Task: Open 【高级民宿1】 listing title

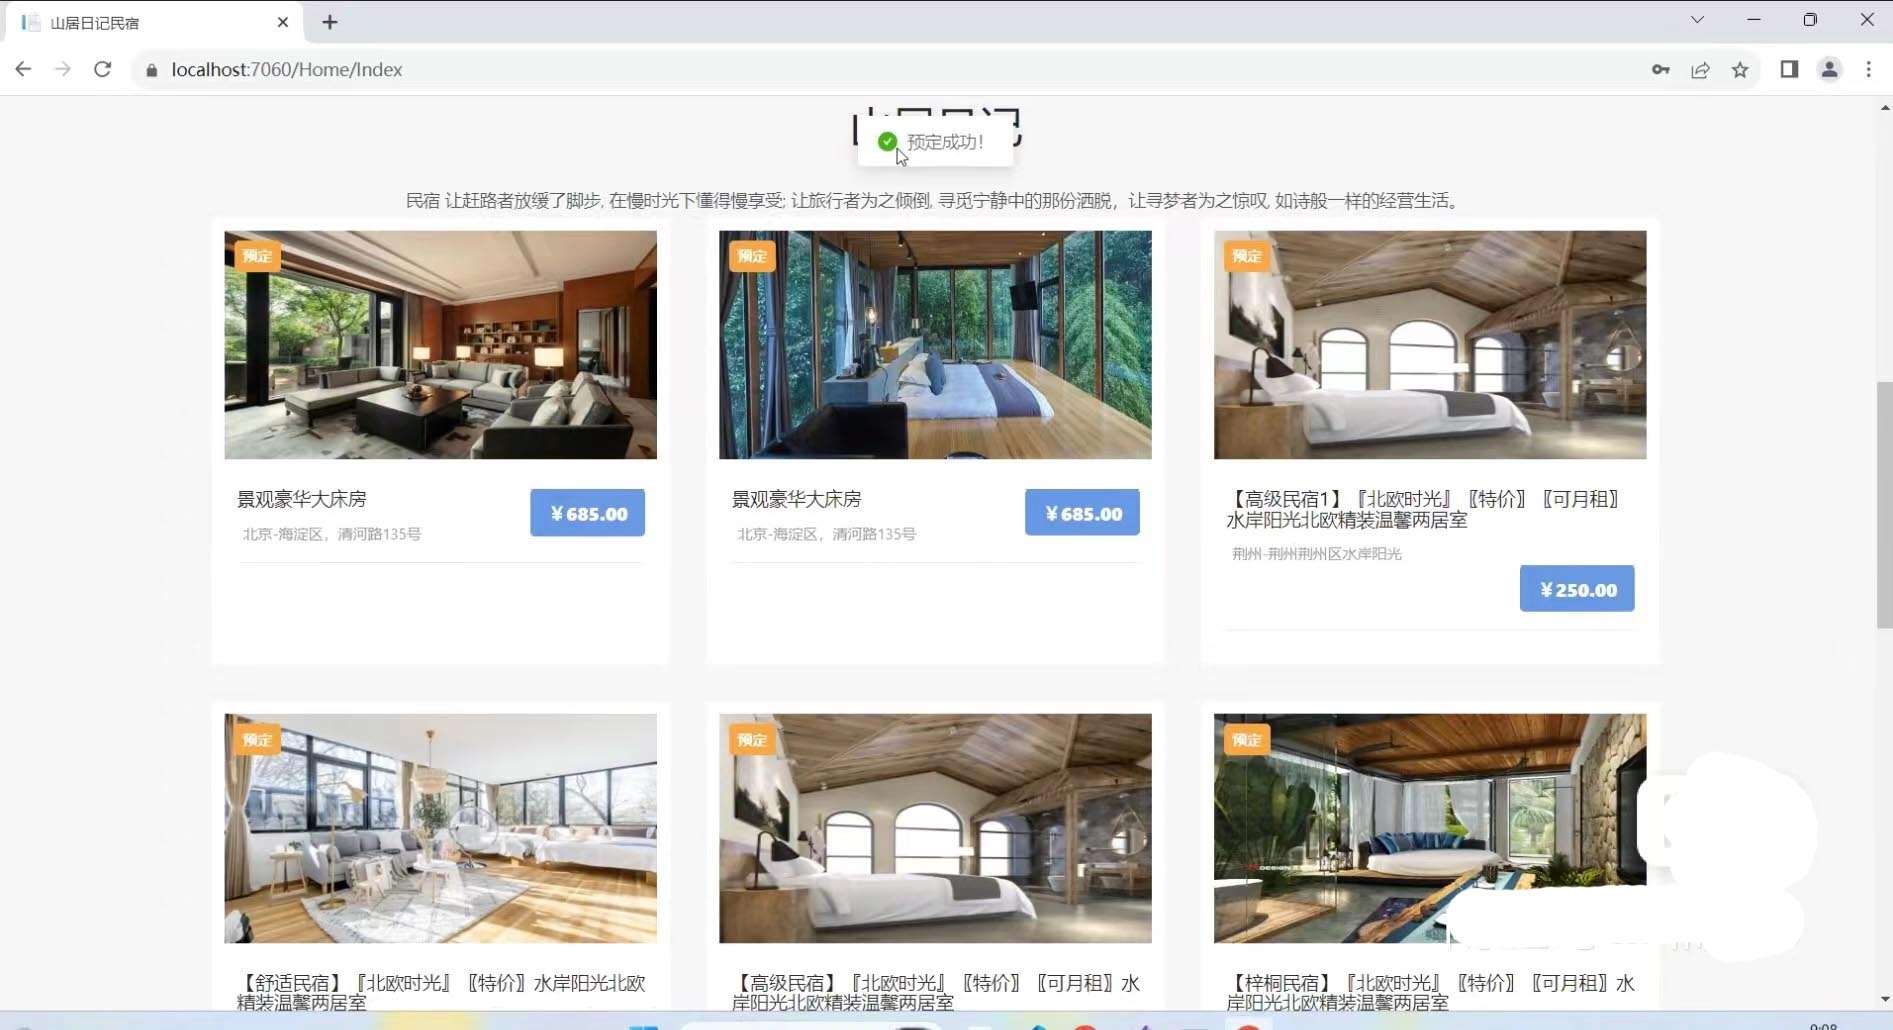Action: pos(1424,509)
